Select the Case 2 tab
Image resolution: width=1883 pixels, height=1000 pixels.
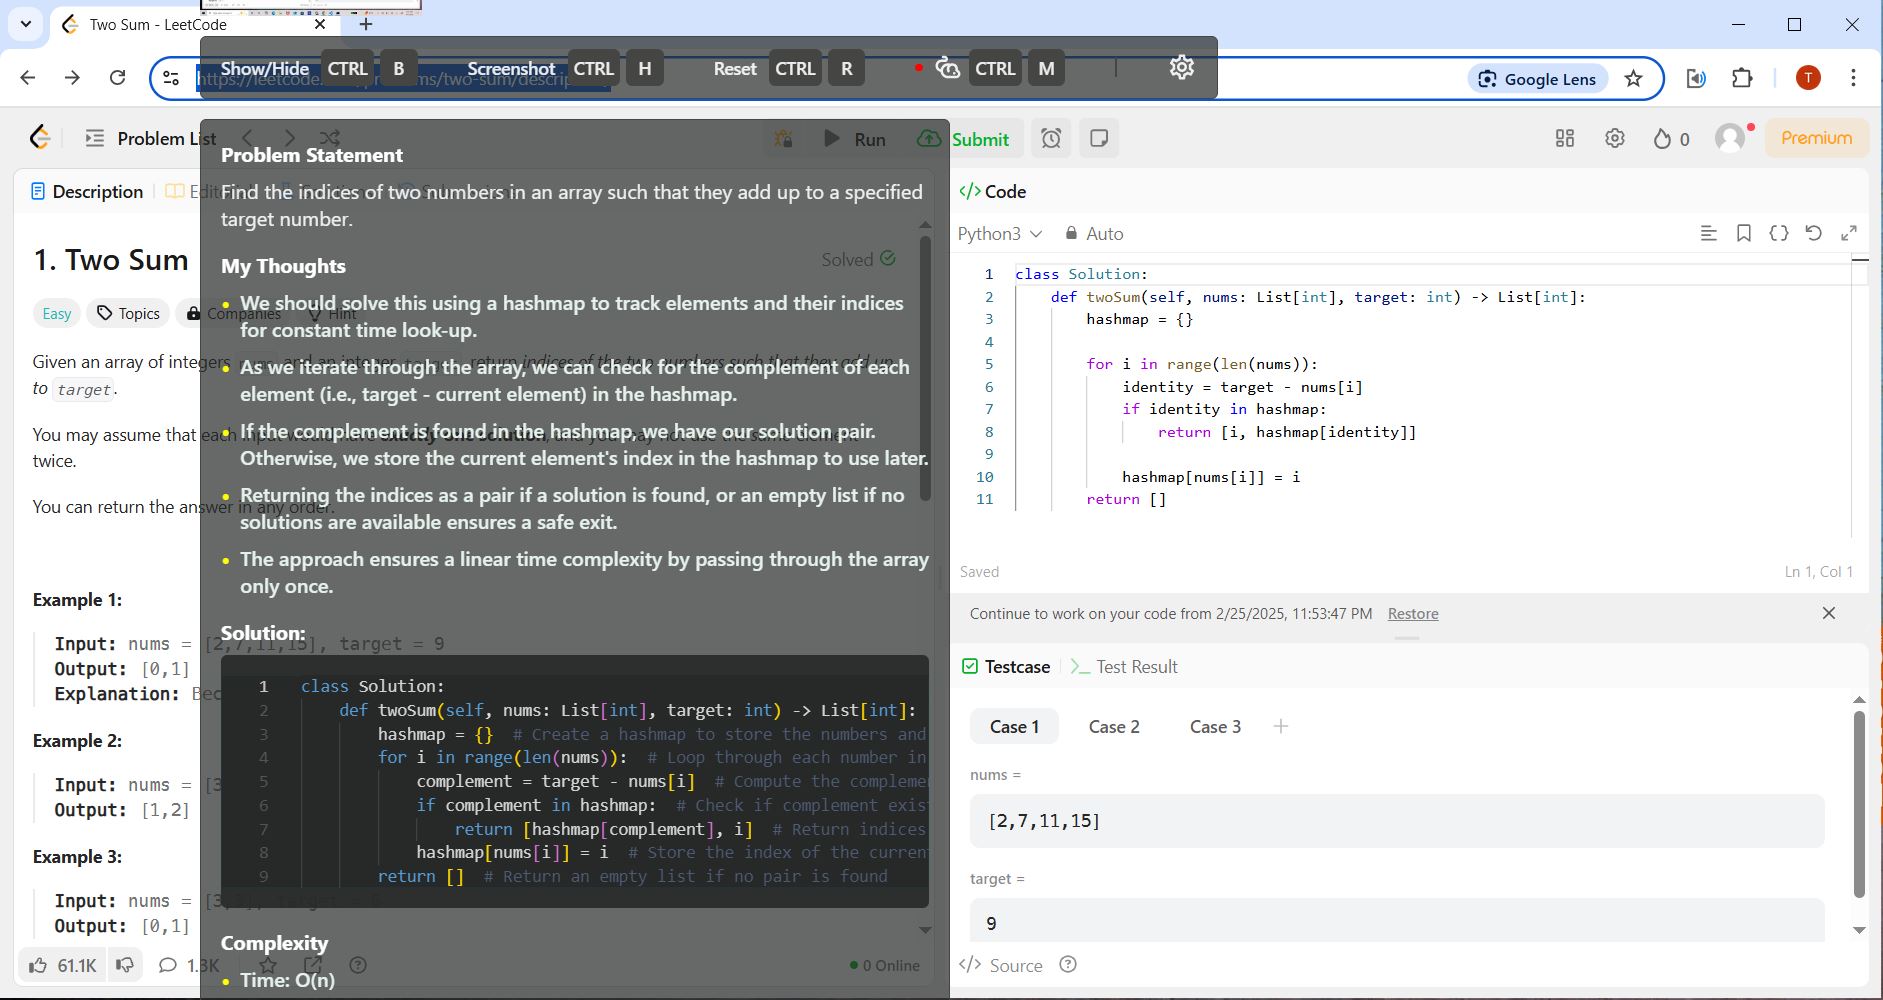1113,726
